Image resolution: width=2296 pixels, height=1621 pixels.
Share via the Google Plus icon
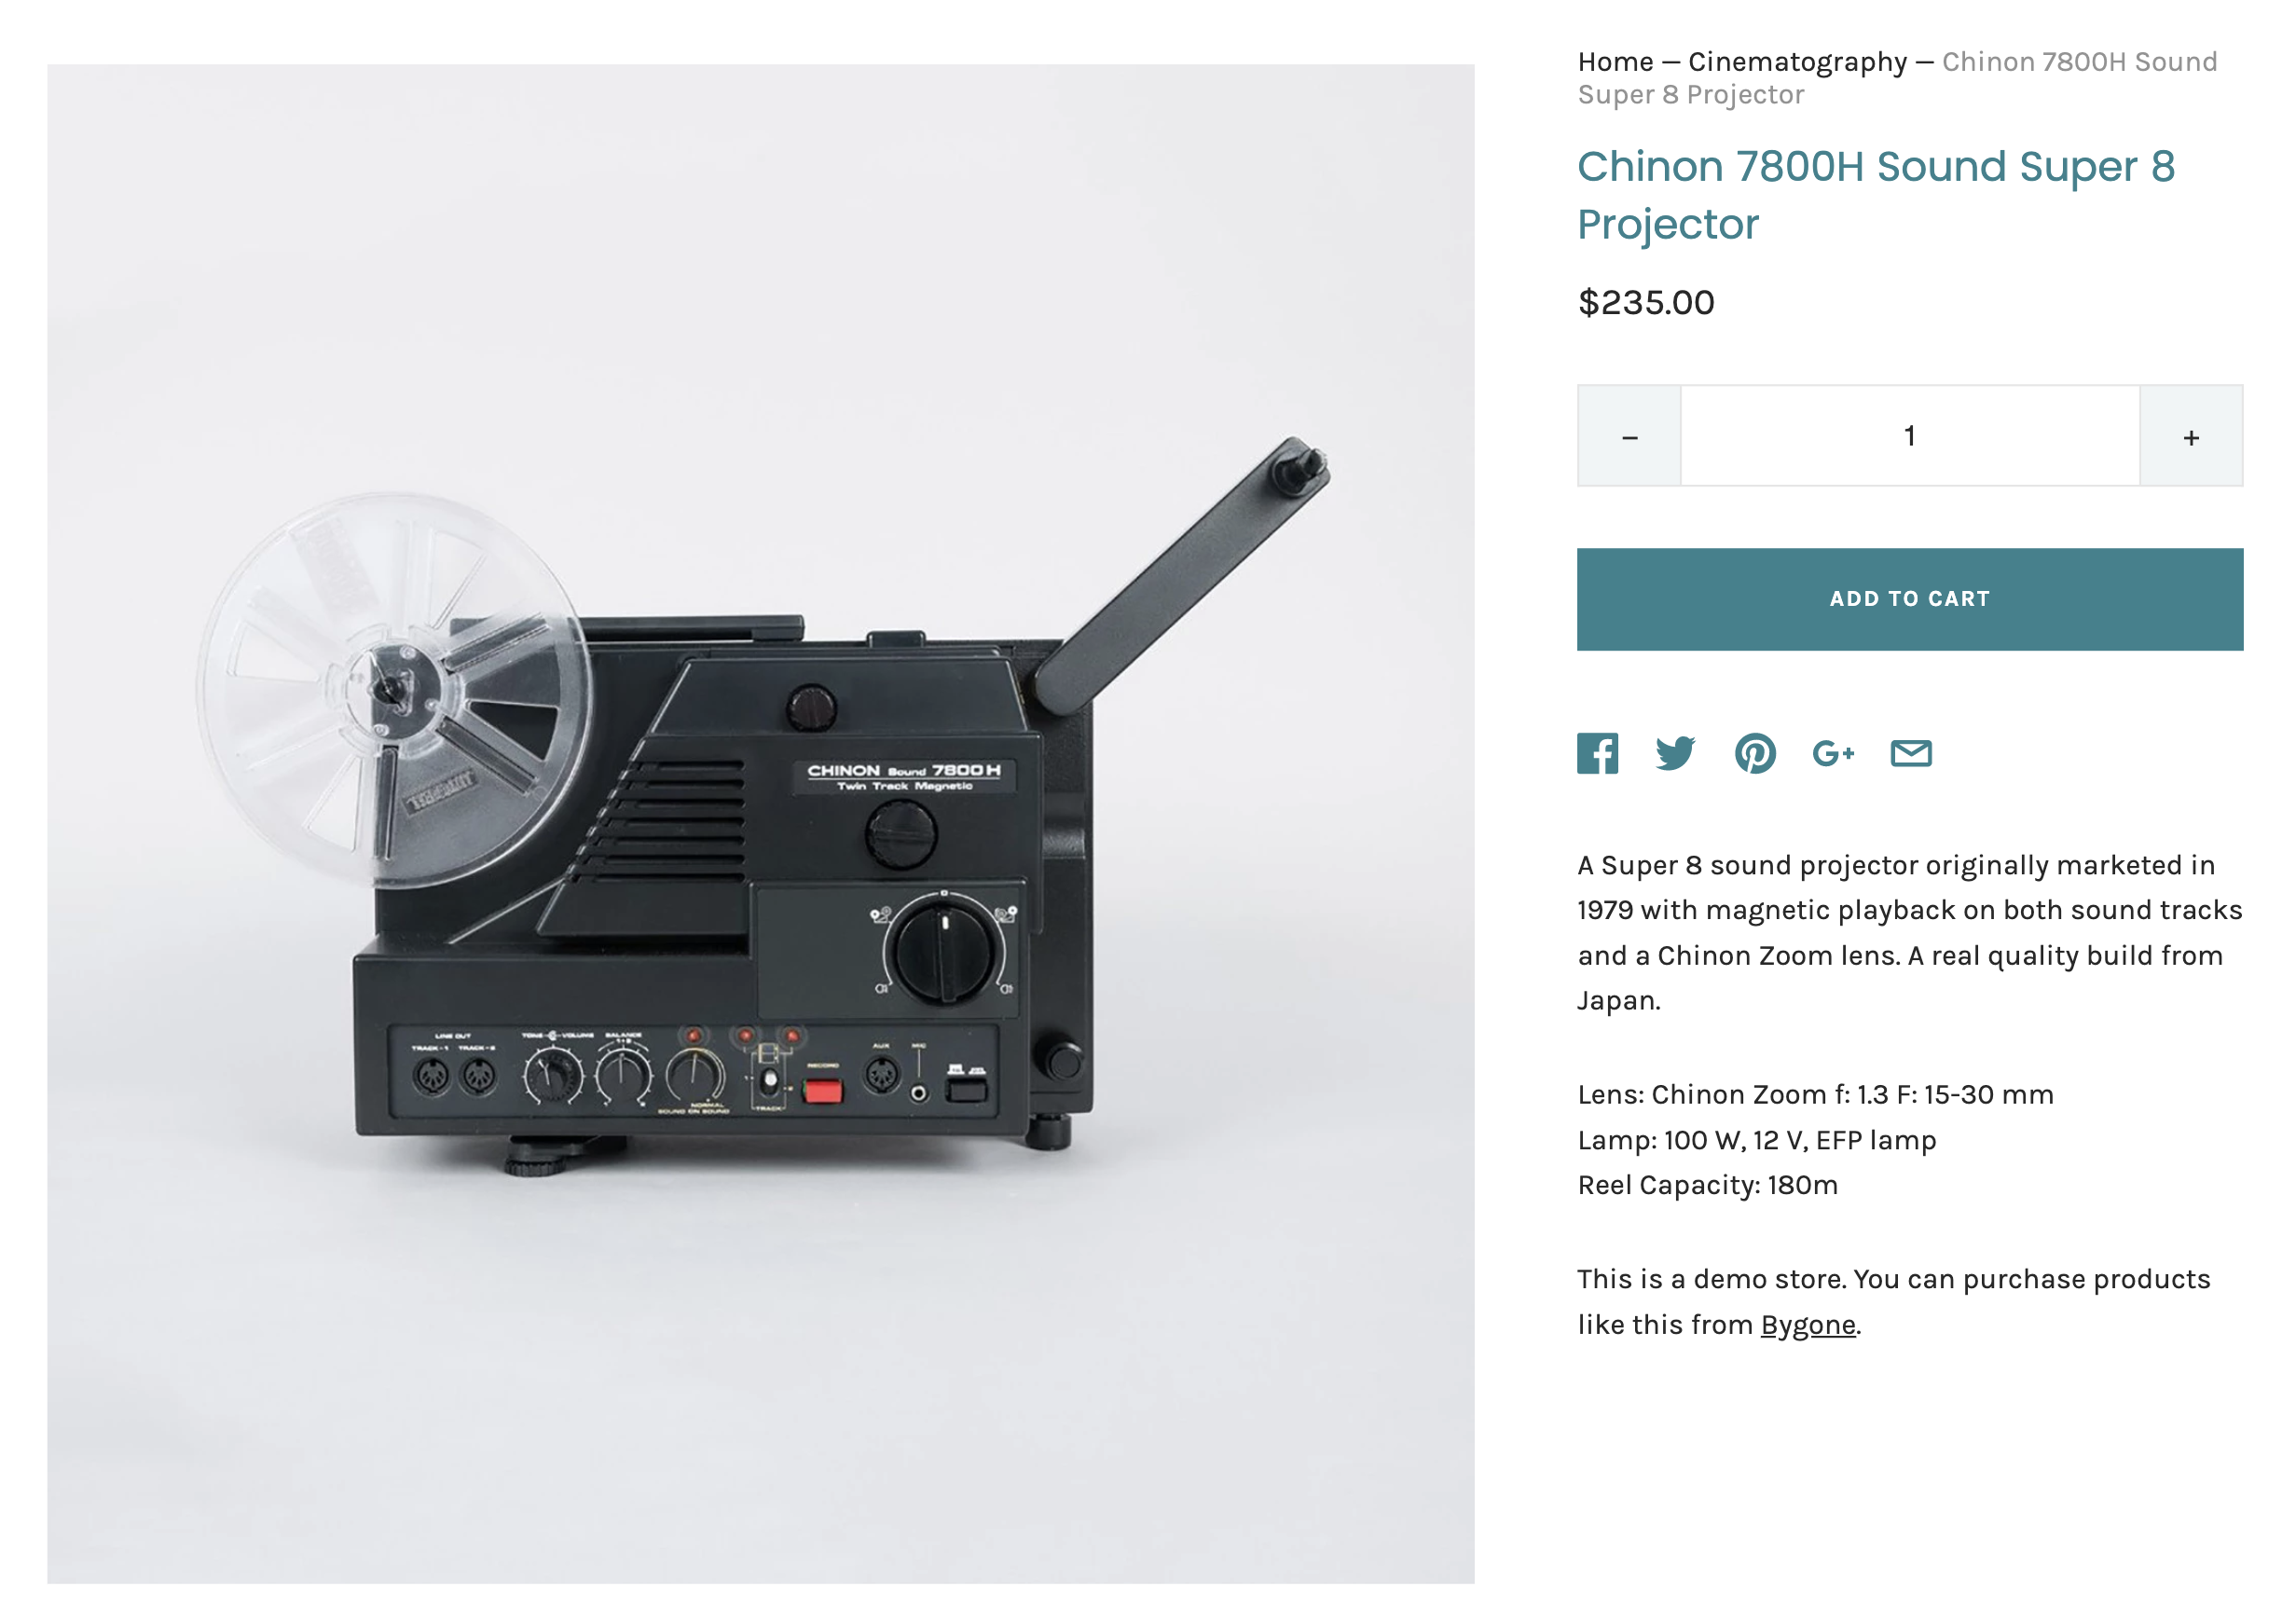click(1833, 753)
